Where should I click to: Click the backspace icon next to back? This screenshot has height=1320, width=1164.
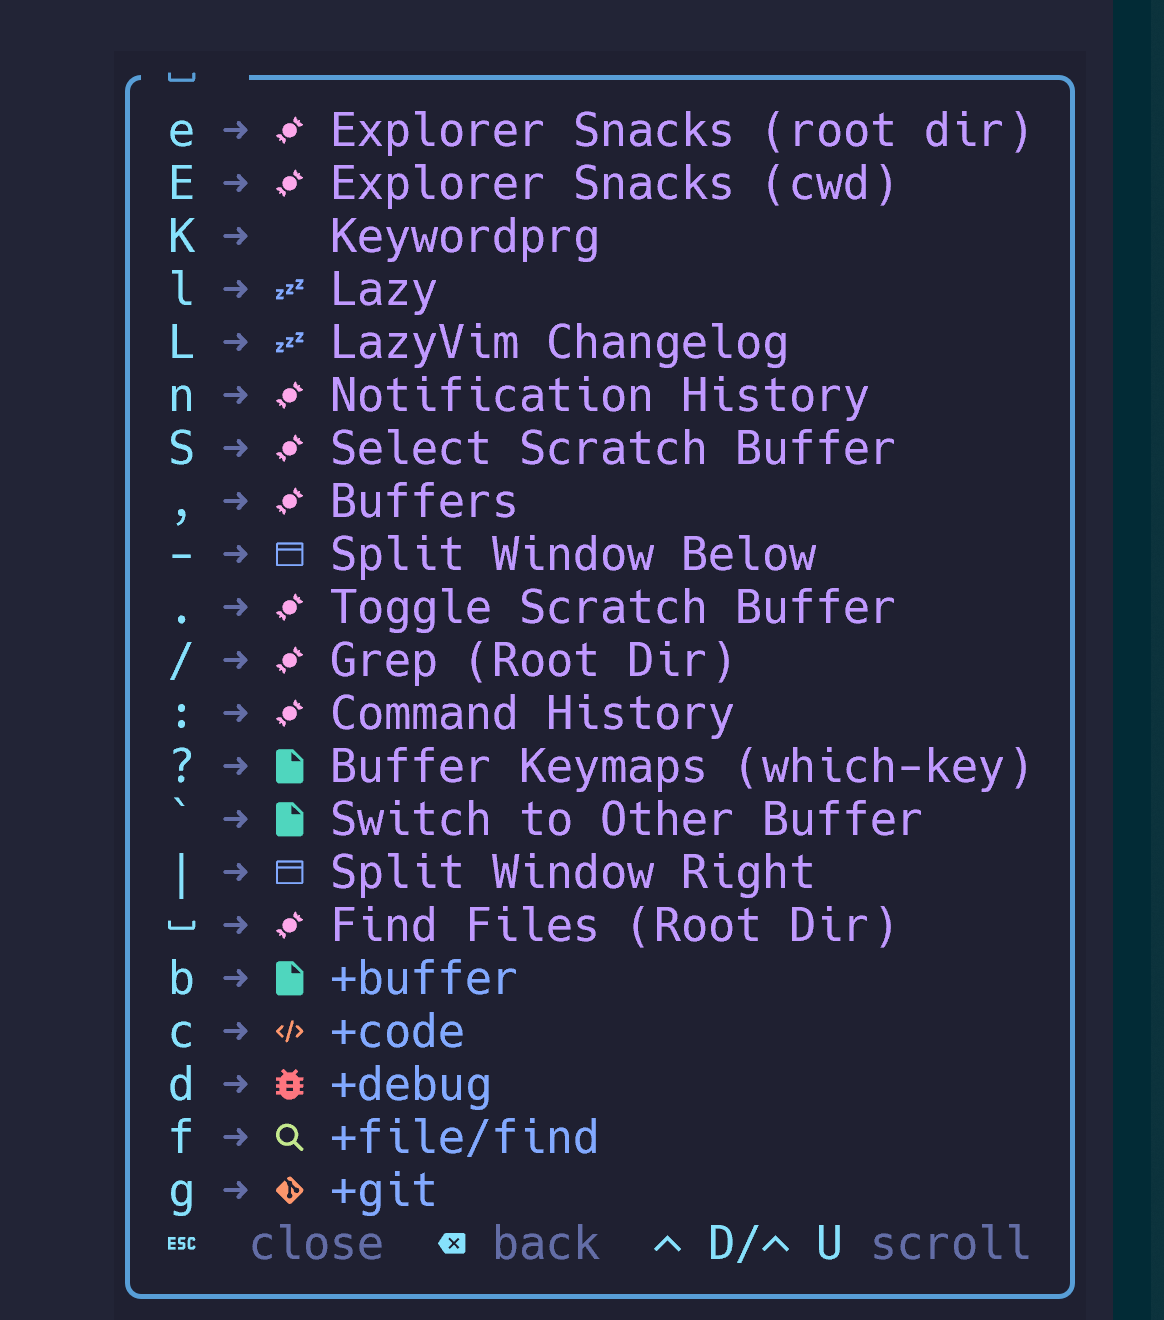pos(452,1243)
